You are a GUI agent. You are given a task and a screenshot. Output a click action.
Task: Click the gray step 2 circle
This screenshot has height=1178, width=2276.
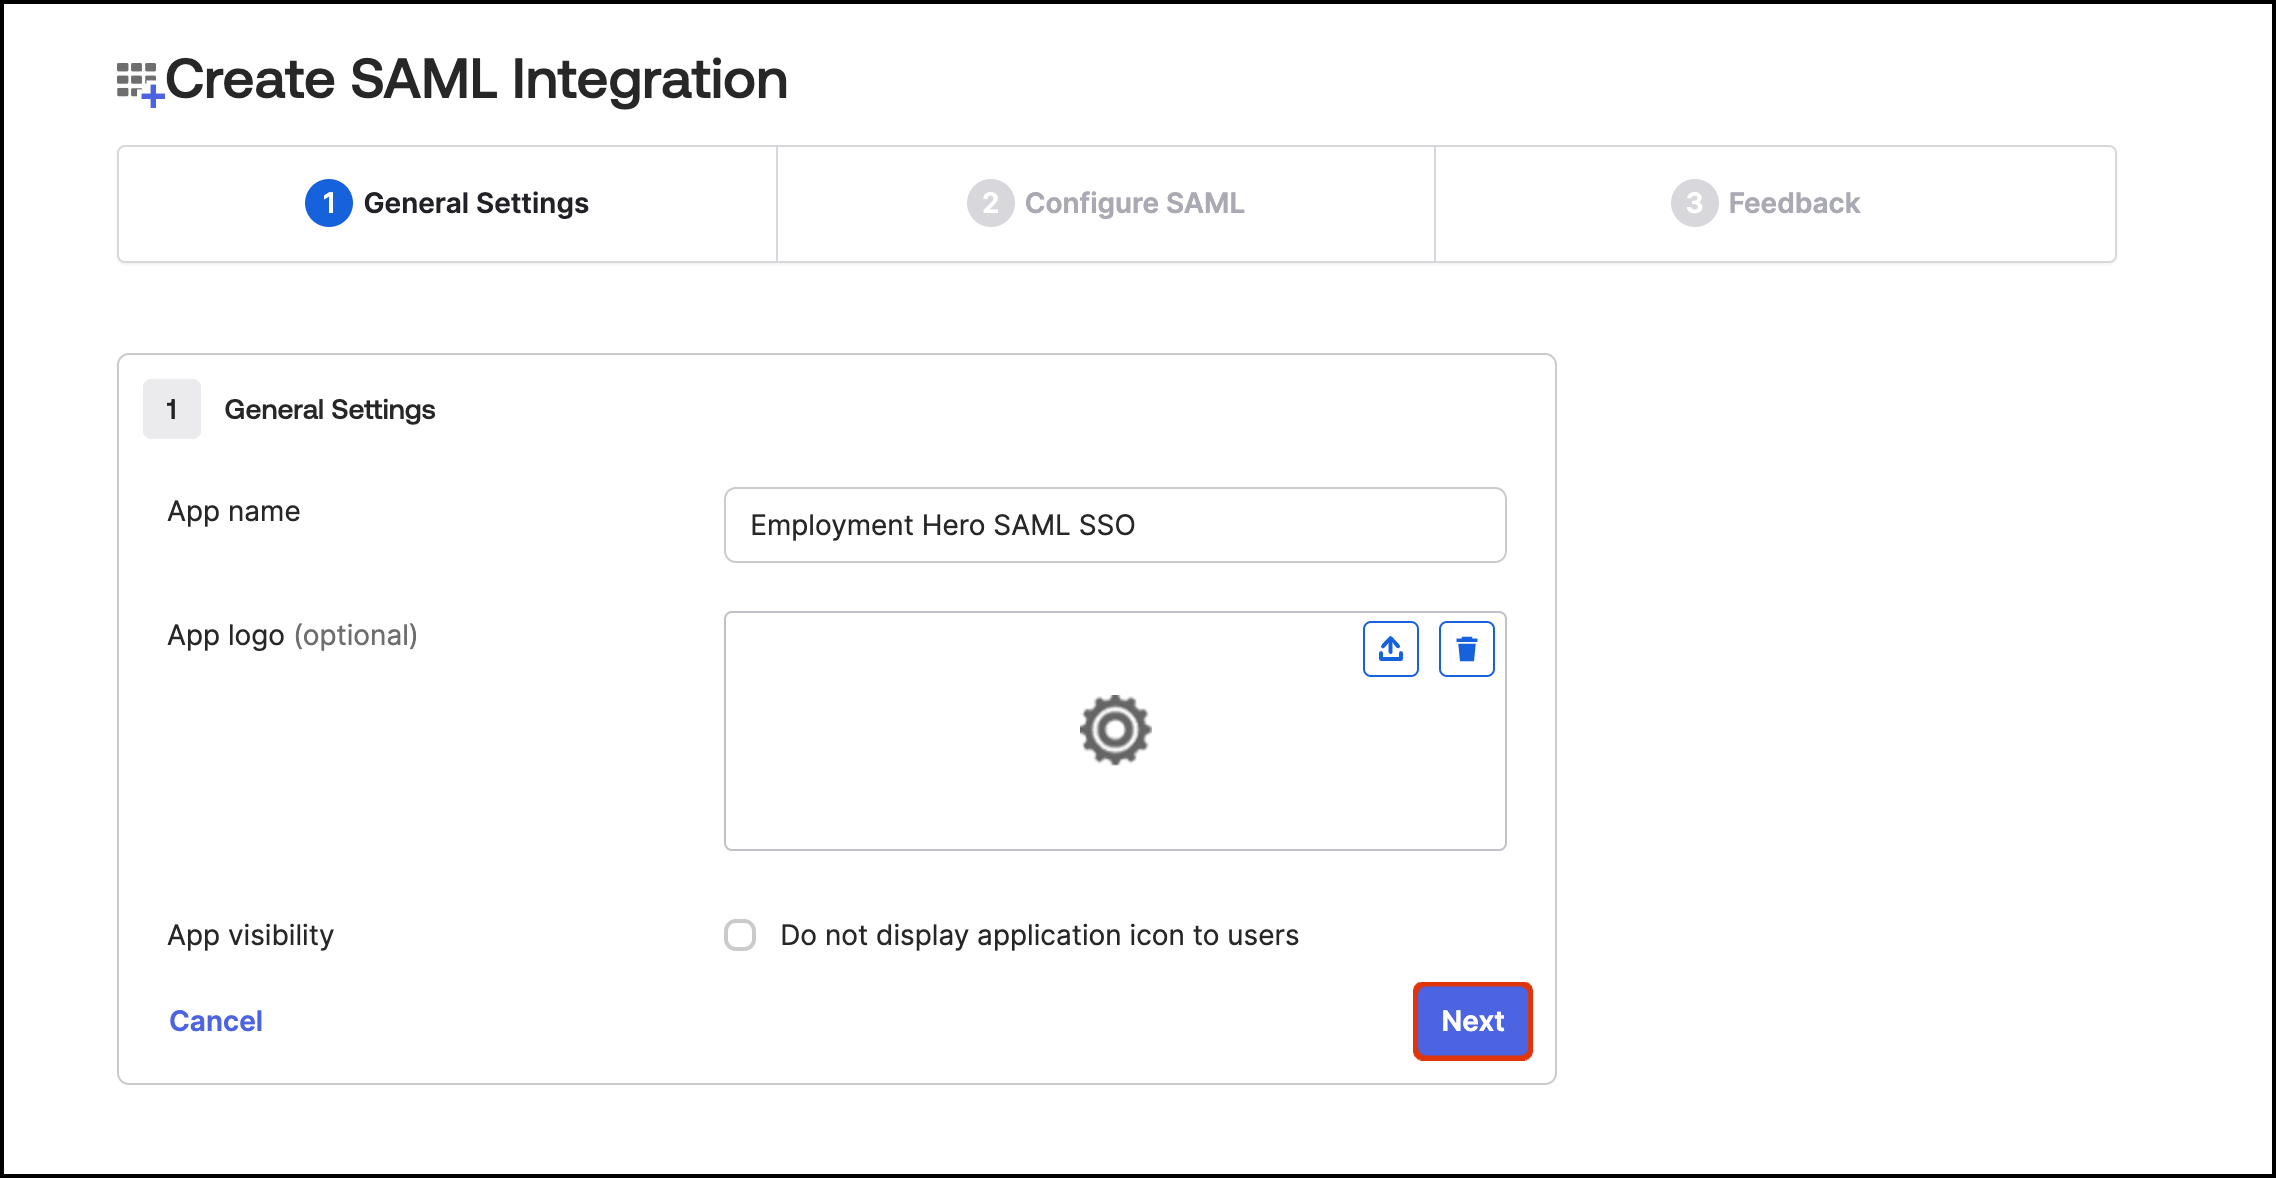[x=990, y=203]
